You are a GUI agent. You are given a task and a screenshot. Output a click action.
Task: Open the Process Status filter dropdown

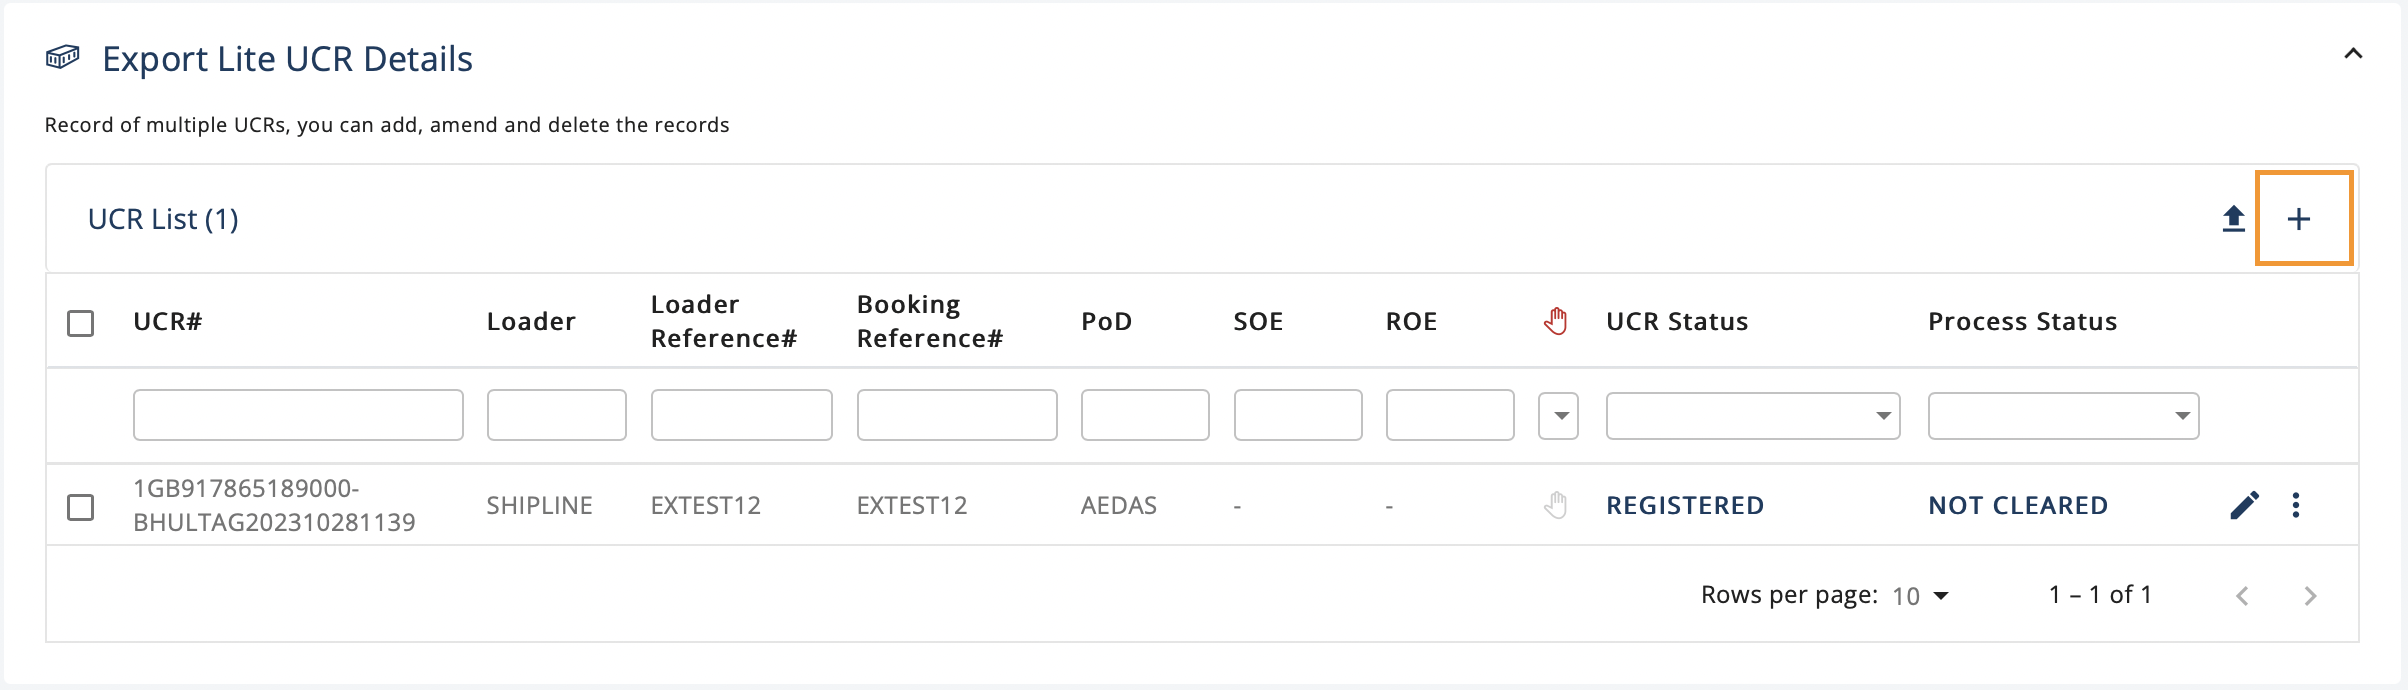(x=2062, y=416)
